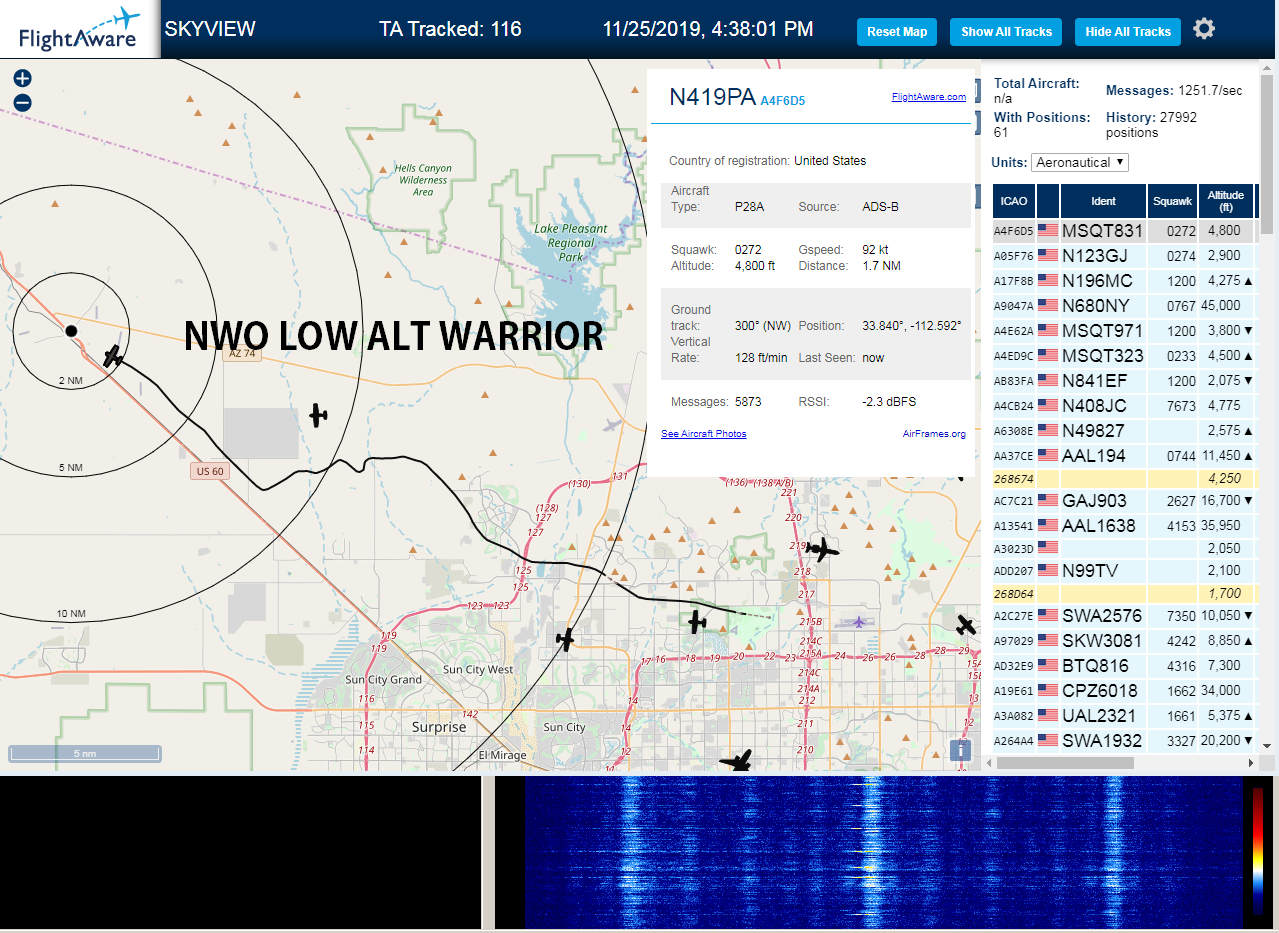This screenshot has width=1279, height=933.
Task: Click the Show All Tracks button
Action: (1006, 32)
